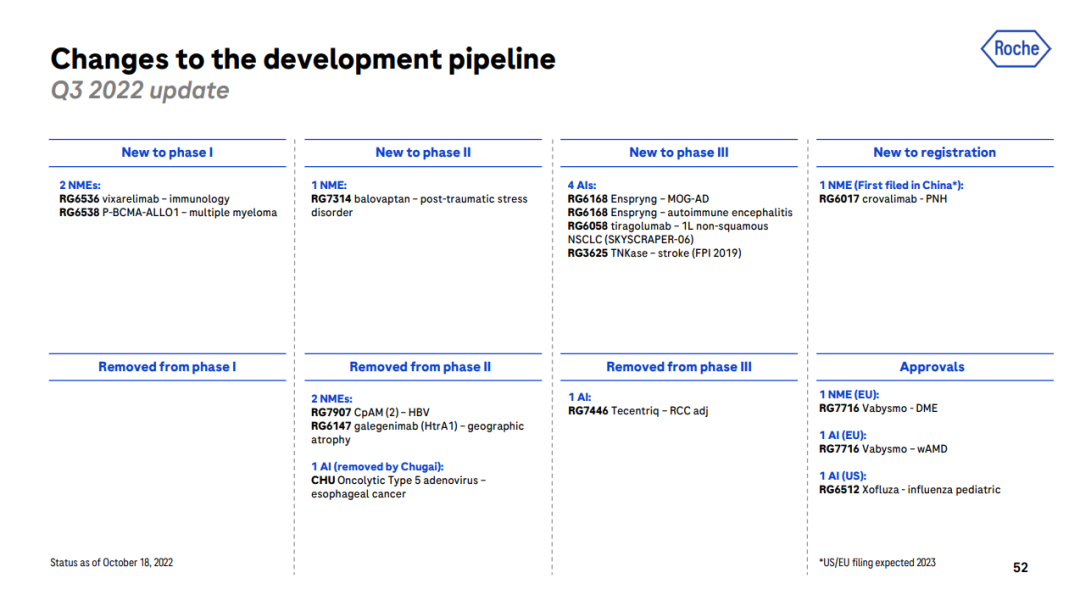Viewport: 1080px width, 606px height.
Task: Click the '*US/EU filing expected 2023' footnote
Action: point(878,563)
